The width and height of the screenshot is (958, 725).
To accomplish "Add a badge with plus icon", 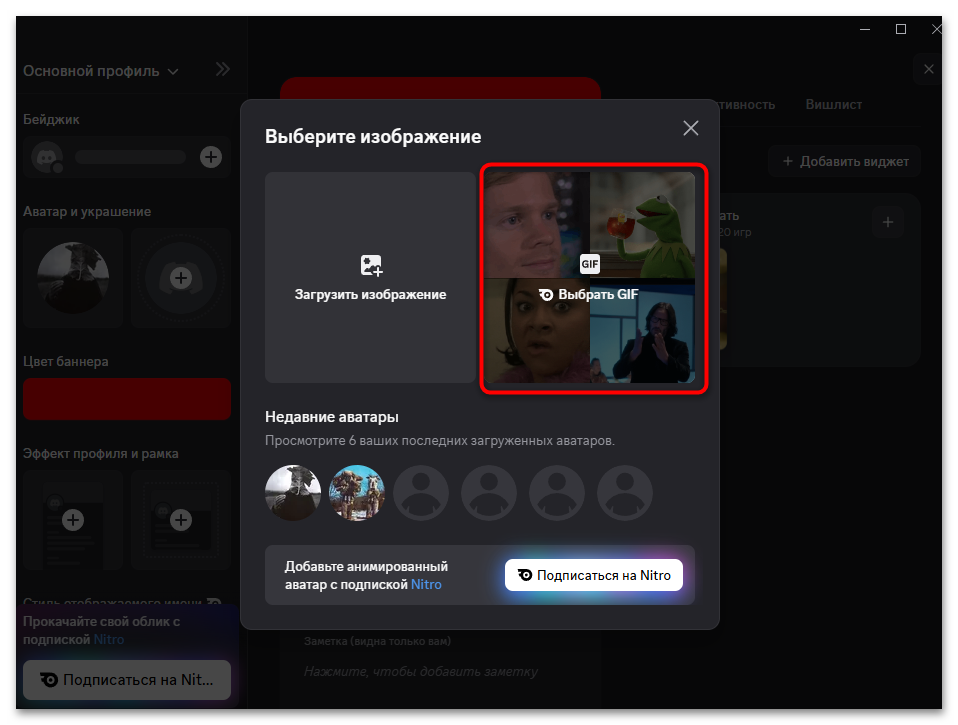I will pos(211,157).
